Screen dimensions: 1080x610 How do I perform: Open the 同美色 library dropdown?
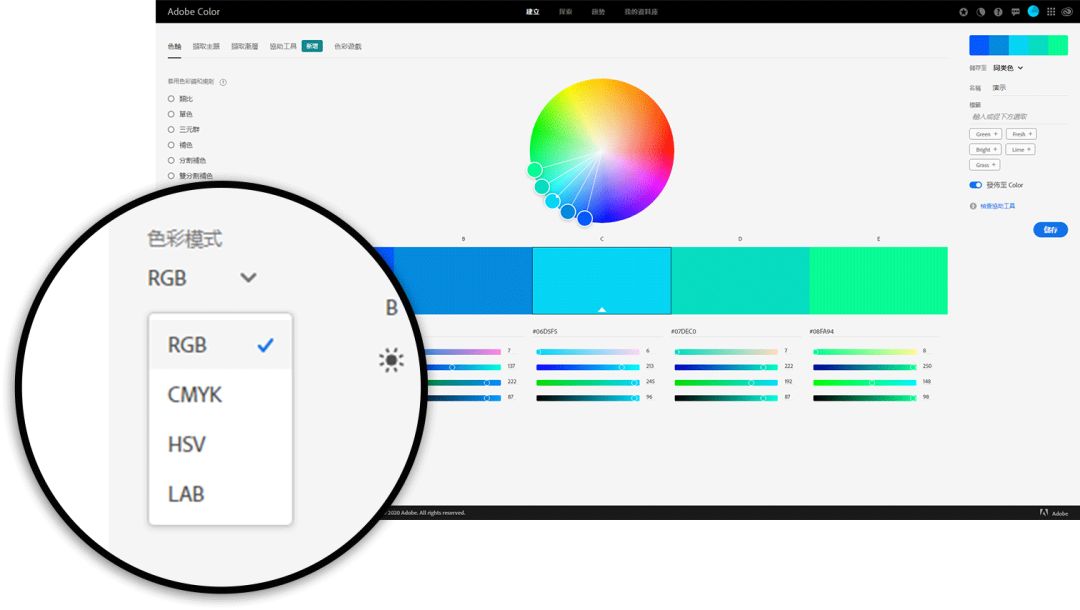click(x=1007, y=68)
